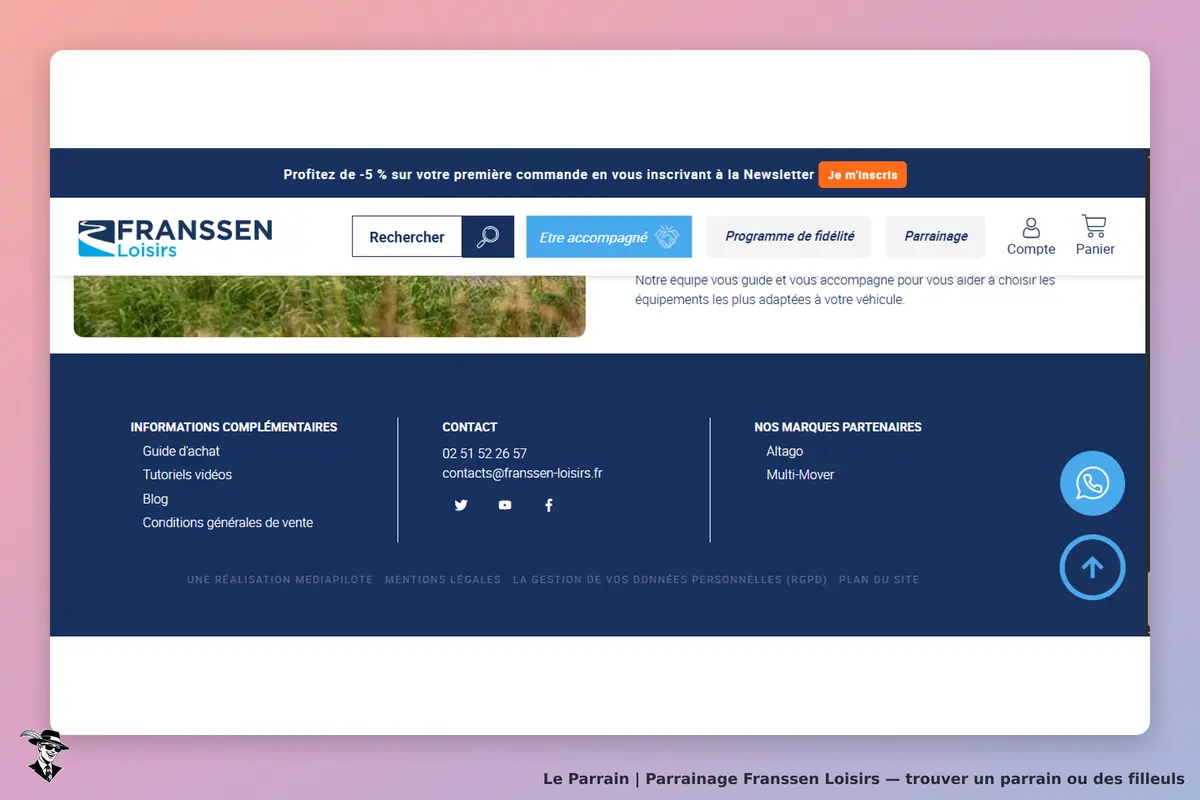The width and height of the screenshot is (1200, 800).
Task: Click the grass field photo thumbnail
Action: coord(329,306)
